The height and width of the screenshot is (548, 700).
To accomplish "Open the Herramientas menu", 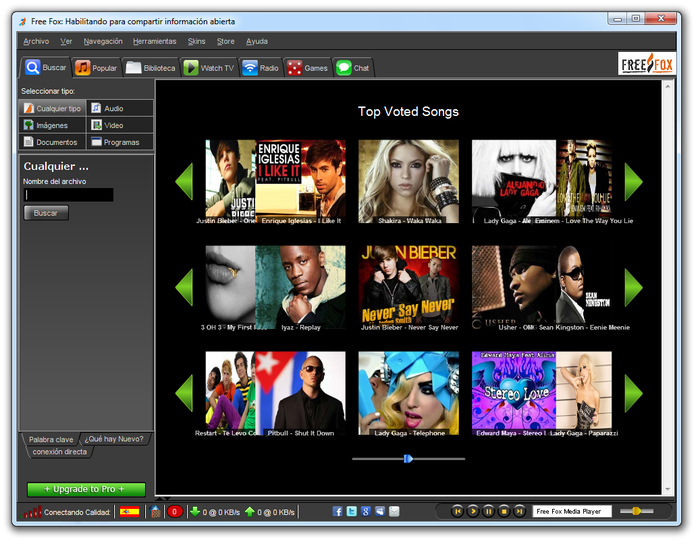I will coord(154,42).
